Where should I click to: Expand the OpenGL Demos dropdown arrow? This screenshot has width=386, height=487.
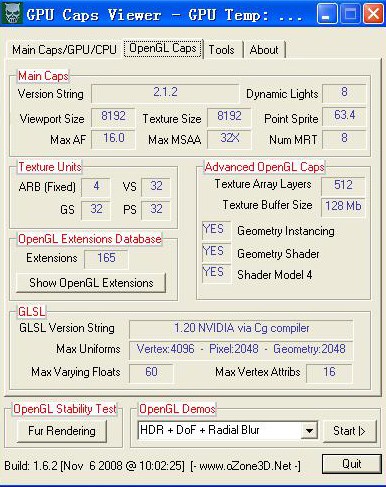(x=309, y=431)
